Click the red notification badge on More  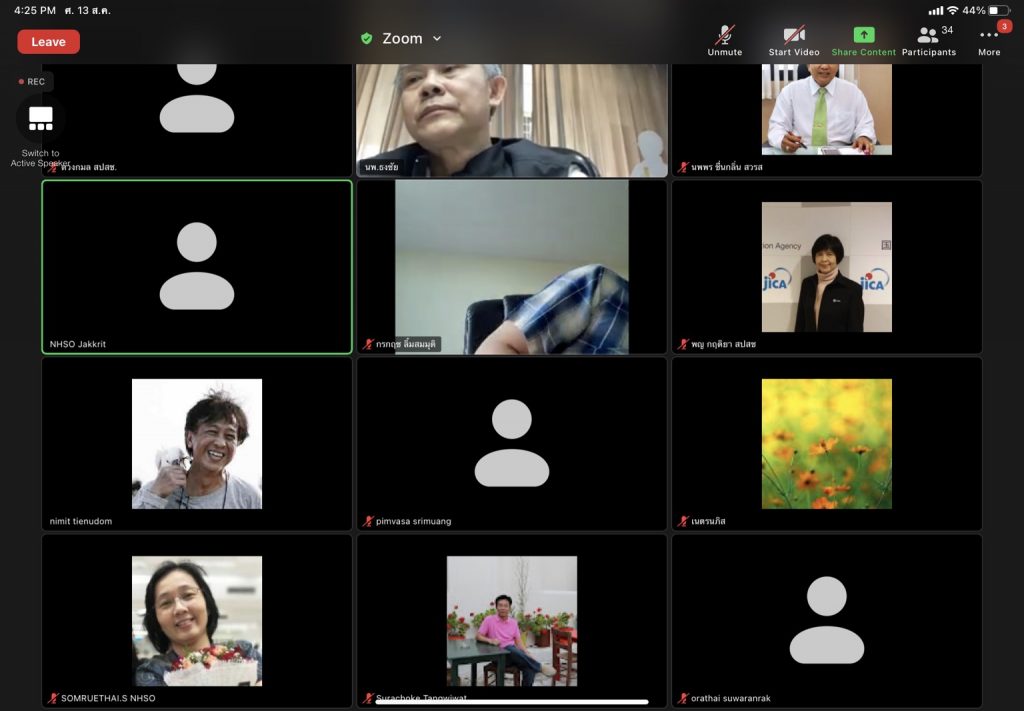click(1004, 26)
